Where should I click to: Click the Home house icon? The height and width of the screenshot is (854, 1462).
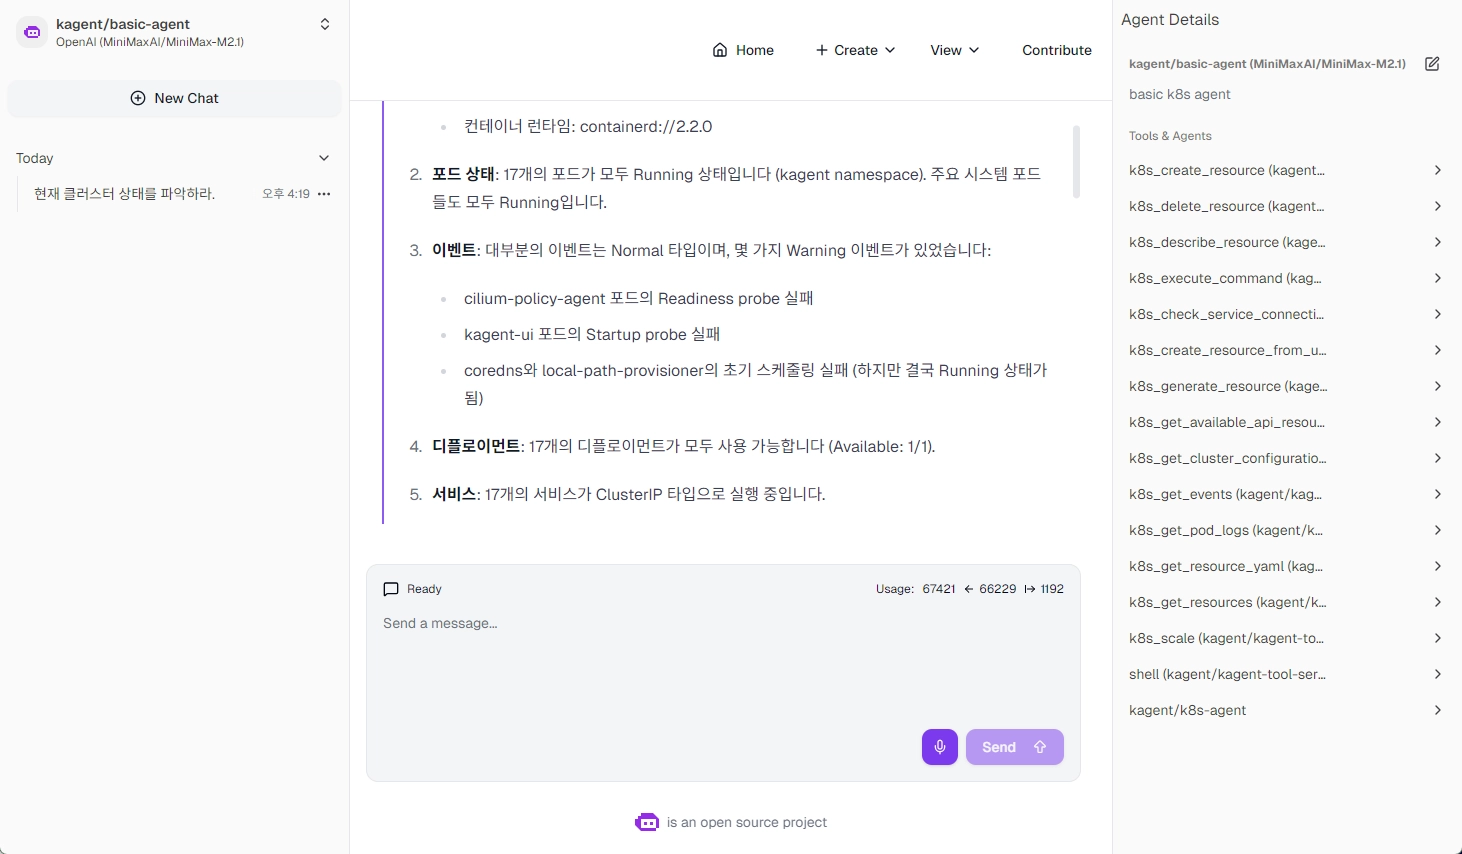point(720,50)
